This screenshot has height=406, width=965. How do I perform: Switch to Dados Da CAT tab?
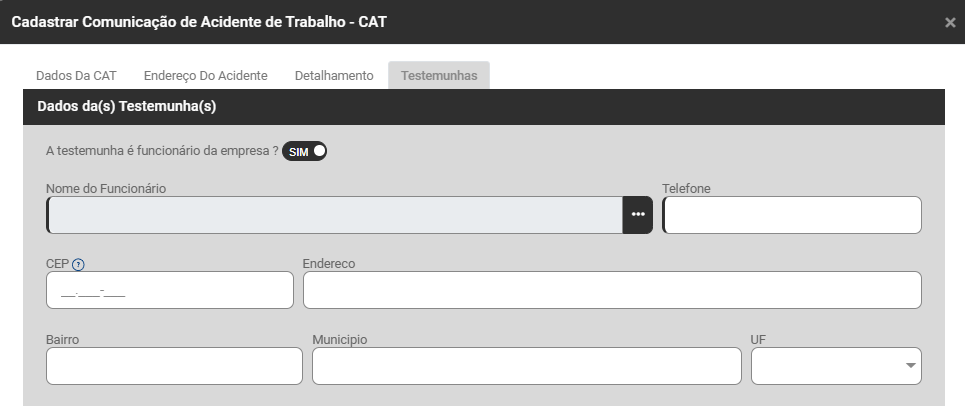[x=76, y=75]
